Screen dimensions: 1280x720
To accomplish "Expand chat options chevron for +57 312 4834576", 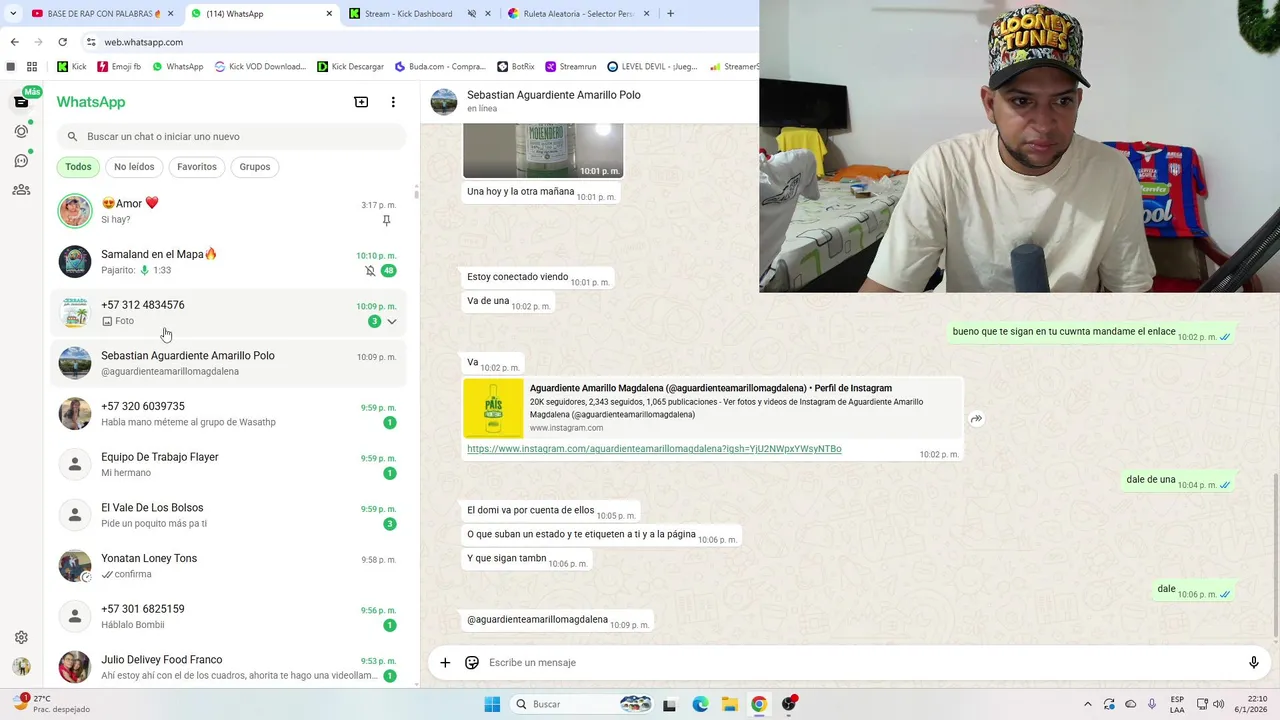I will point(392,321).
